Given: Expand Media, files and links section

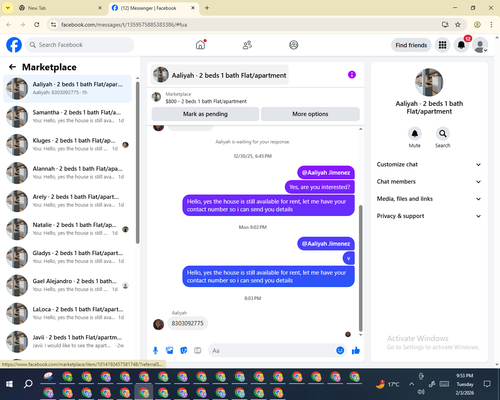Looking at the screenshot, I should coord(429,199).
